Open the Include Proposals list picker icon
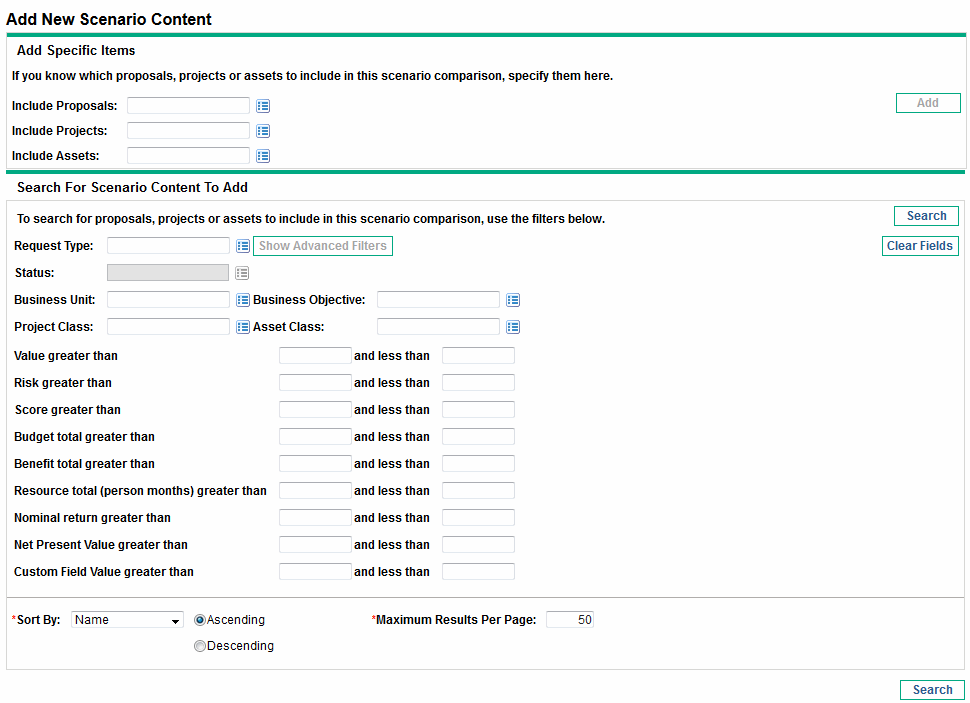Viewport: 970px width, 703px height. coord(263,106)
